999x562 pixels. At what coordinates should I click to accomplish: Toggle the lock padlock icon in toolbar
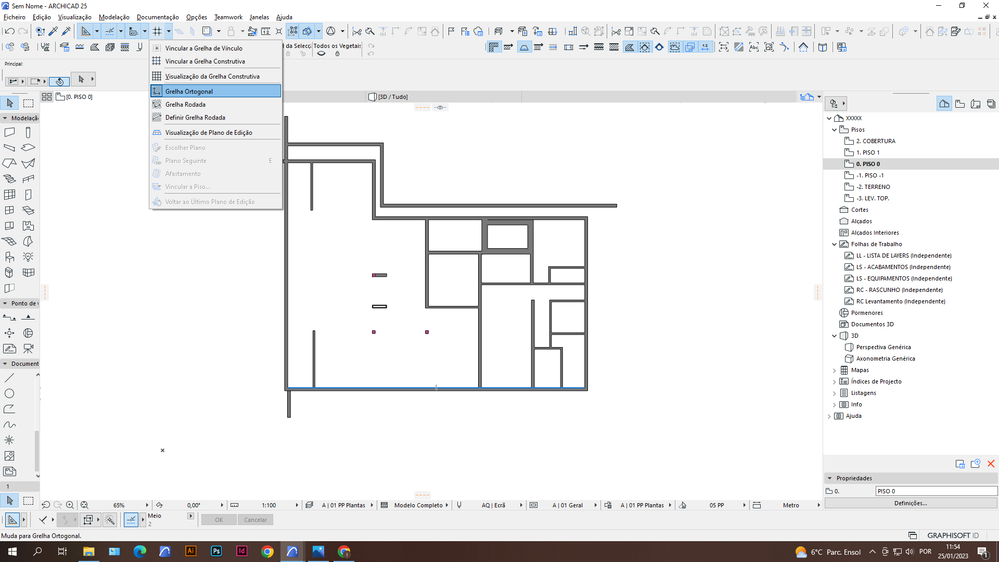coord(231,31)
